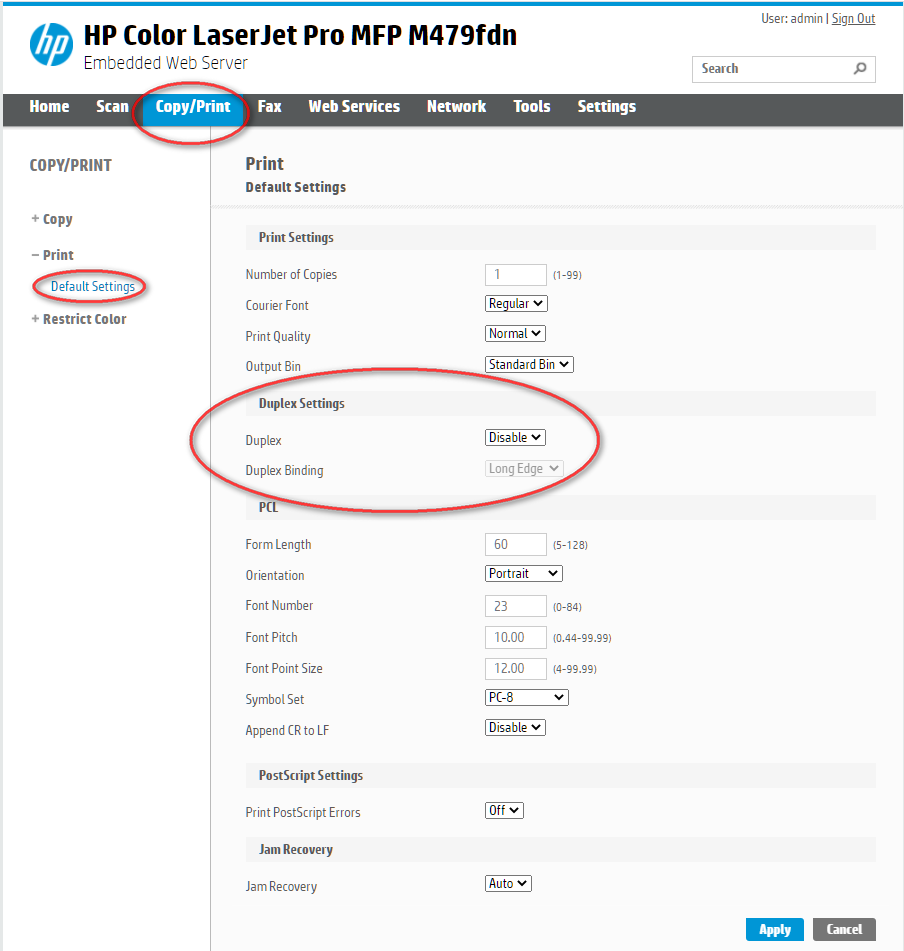
Task: Open the Append CR to LF dropdown
Action: (514, 727)
